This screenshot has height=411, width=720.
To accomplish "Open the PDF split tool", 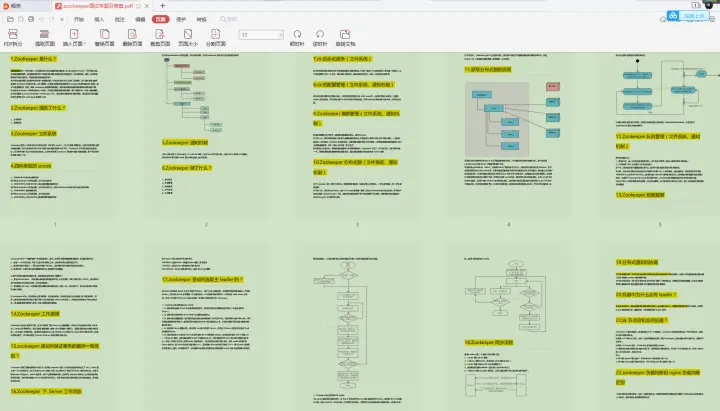I will (x=13, y=37).
